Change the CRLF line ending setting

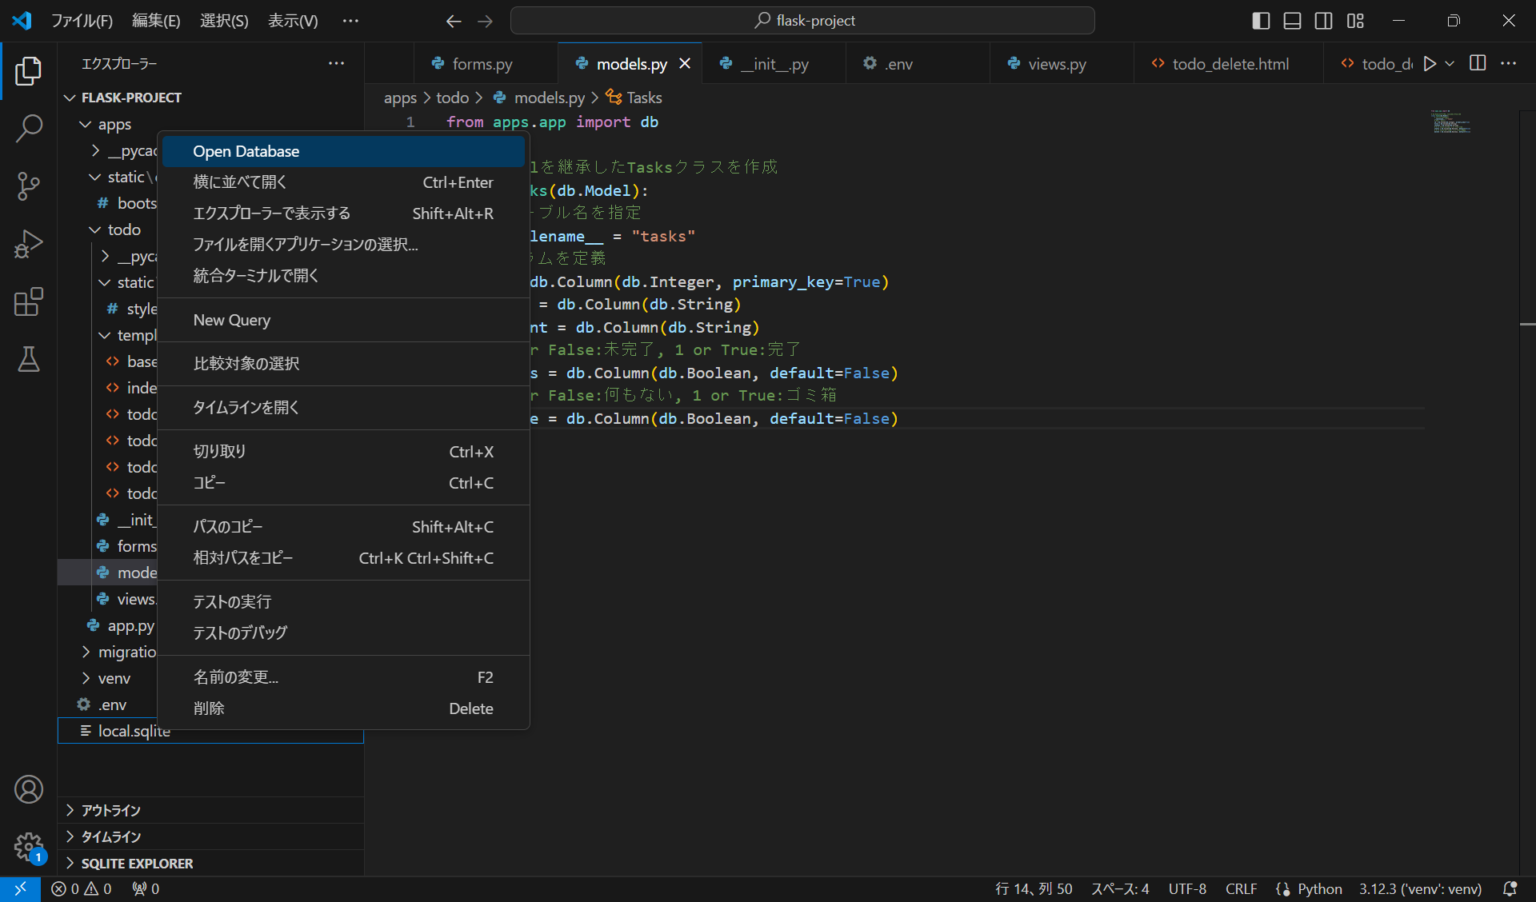click(x=1240, y=888)
